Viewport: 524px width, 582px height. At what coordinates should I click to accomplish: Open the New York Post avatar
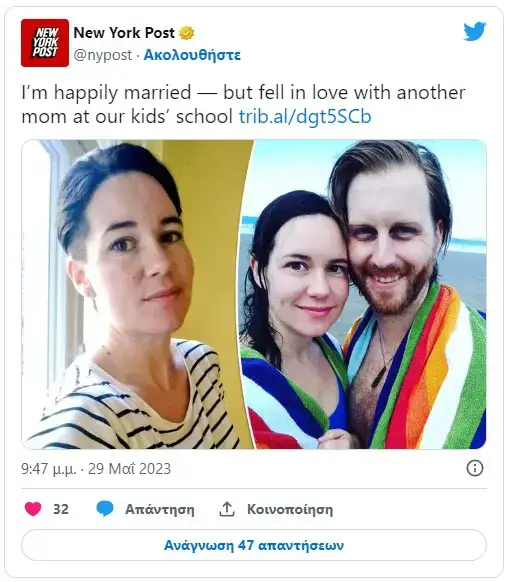click(x=45, y=43)
